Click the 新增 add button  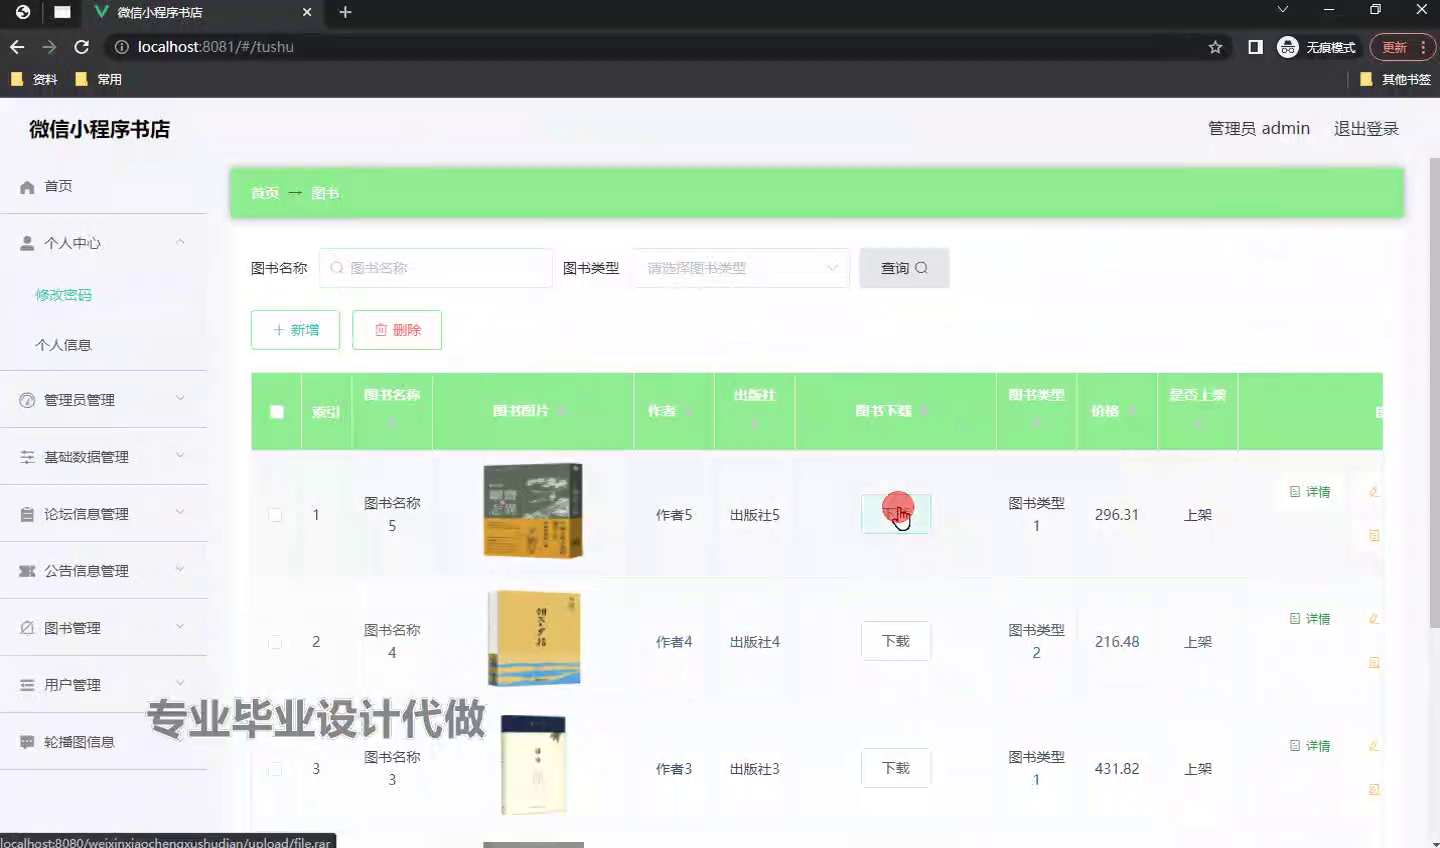295,330
